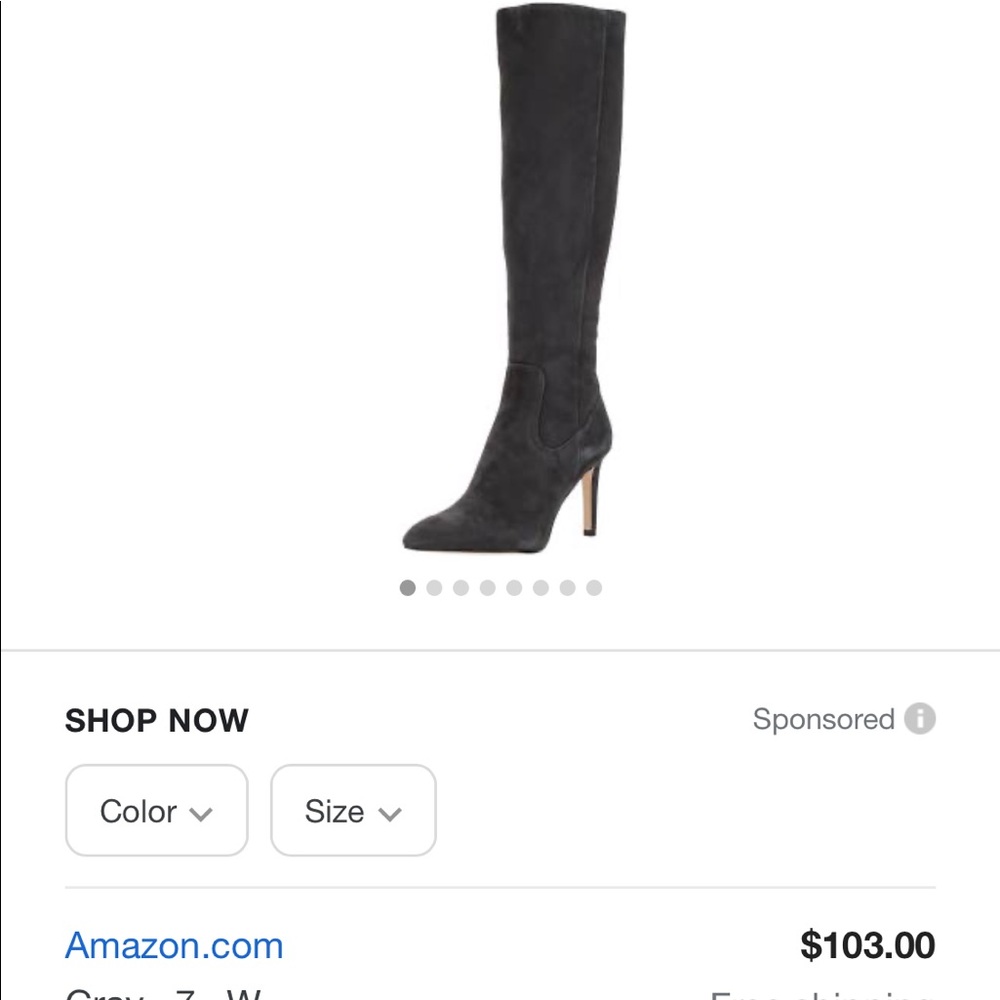Viewport: 1000px width, 1000px height.
Task: Select the second carousel dot
Action: (434, 588)
